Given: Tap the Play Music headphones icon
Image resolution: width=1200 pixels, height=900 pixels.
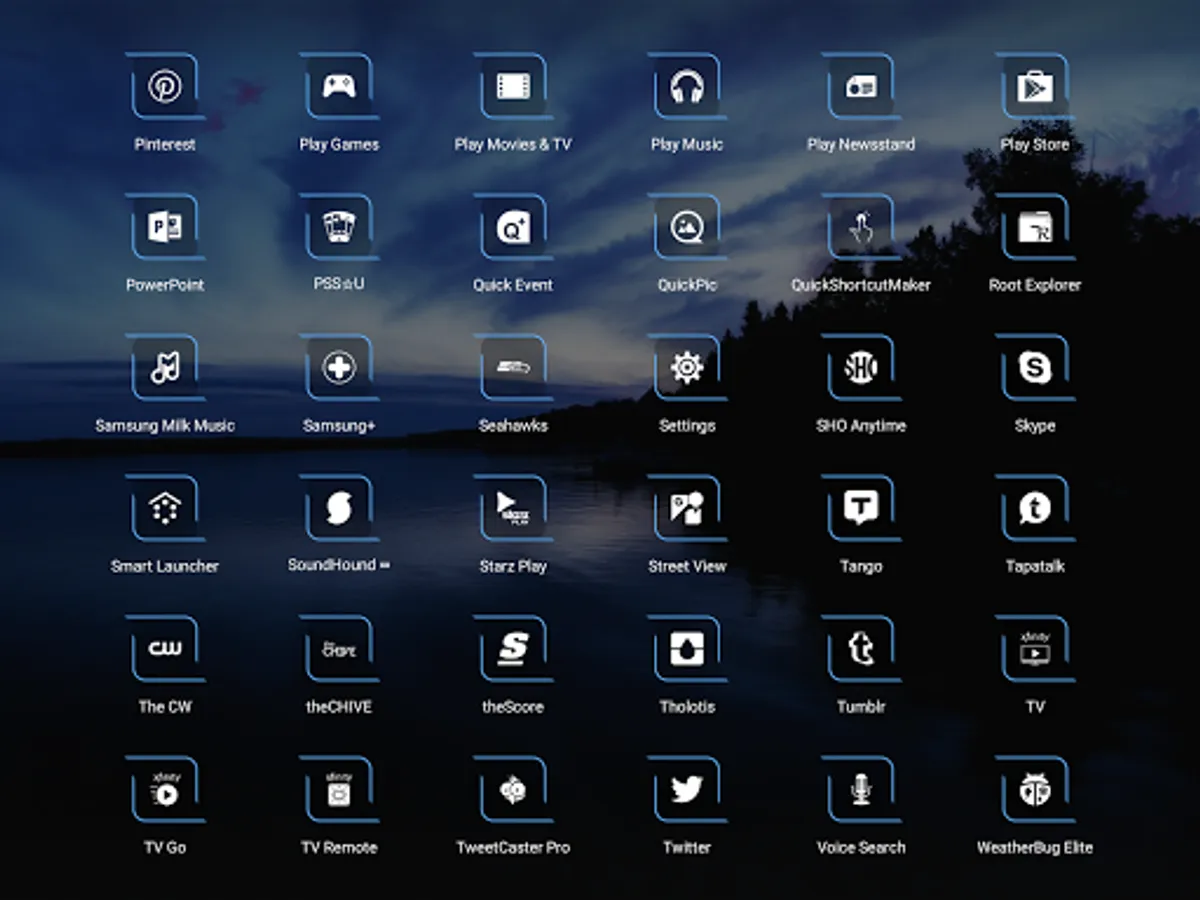Looking at the screenshot, I should pos(687,87).
